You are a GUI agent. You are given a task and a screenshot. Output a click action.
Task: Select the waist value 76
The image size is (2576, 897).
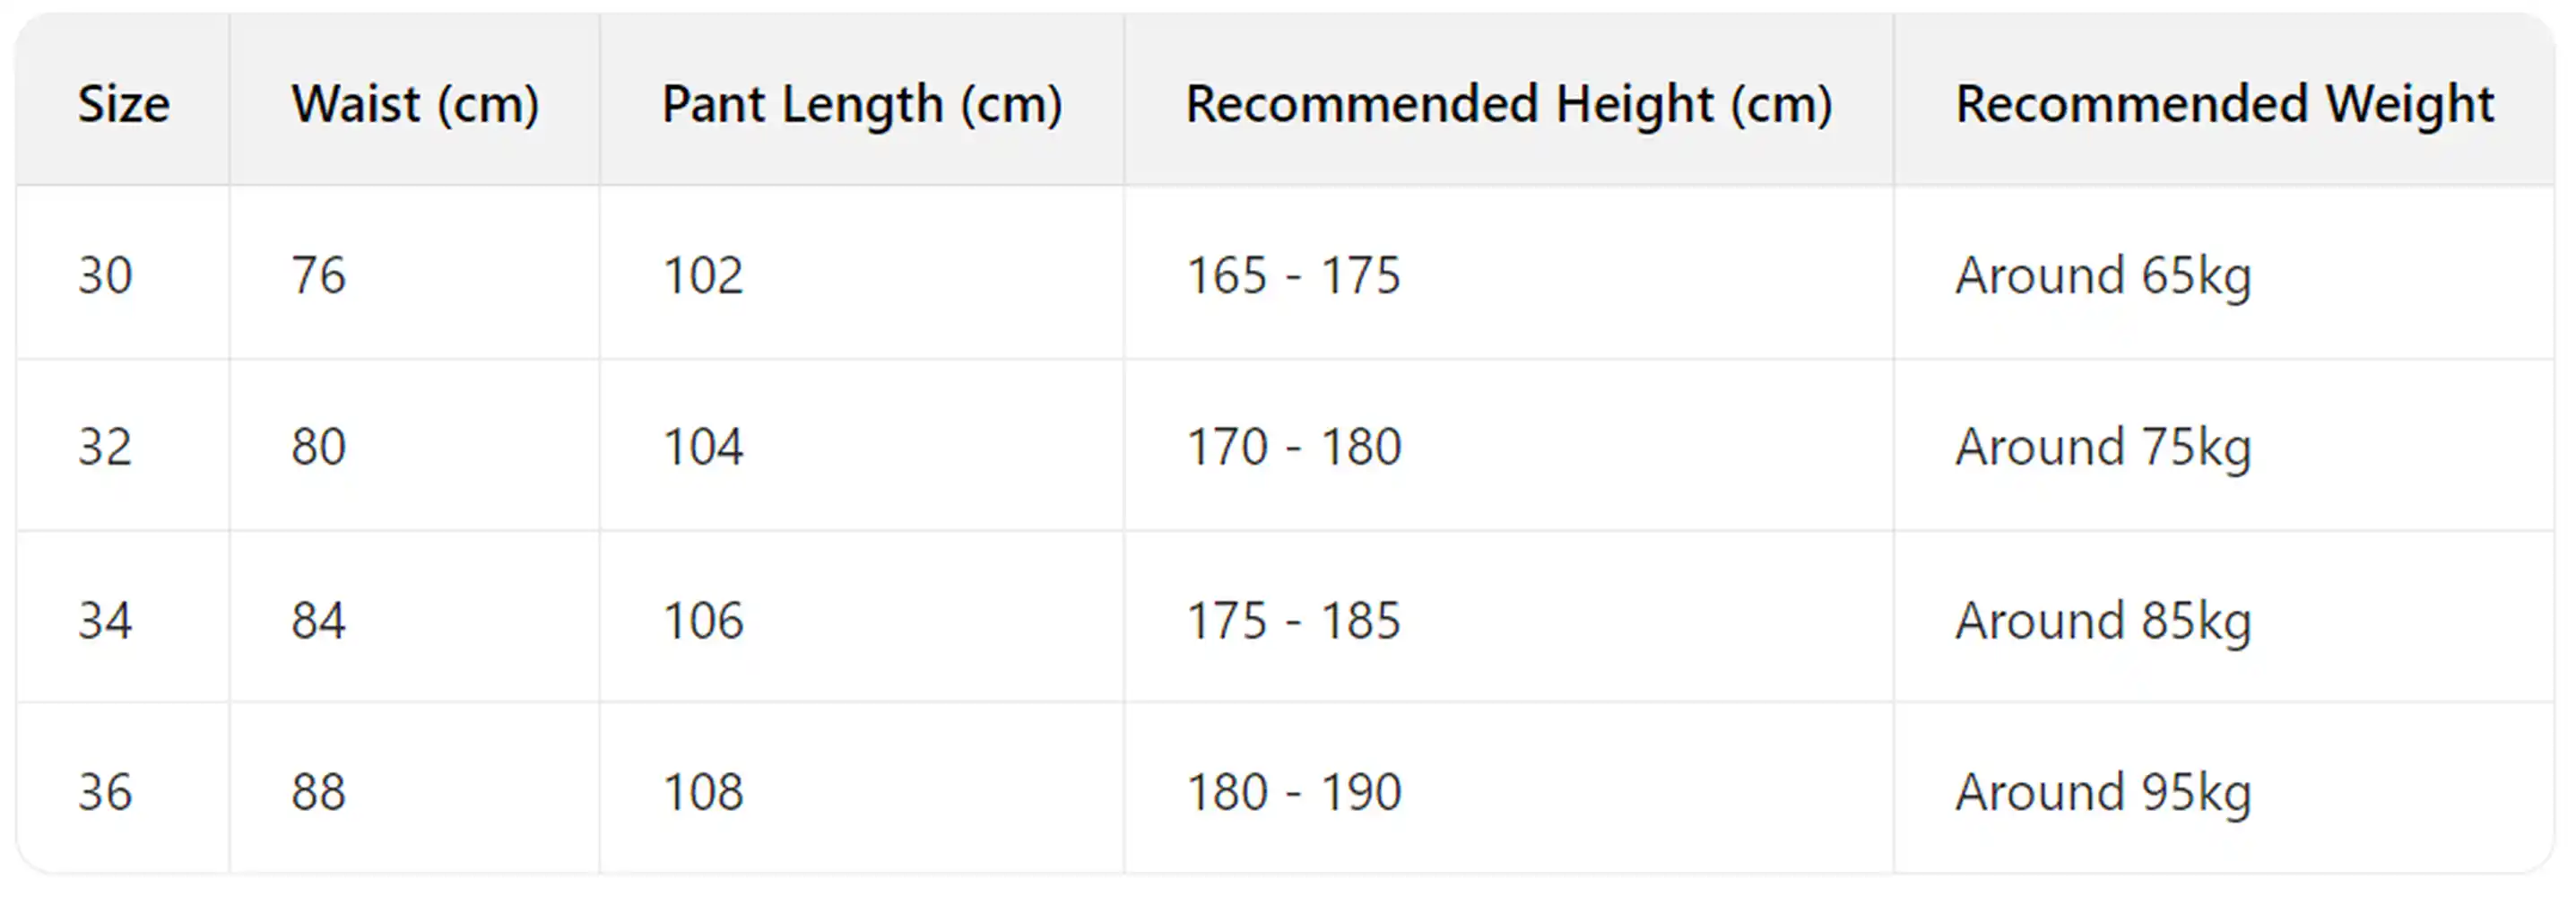click(318, 275)
